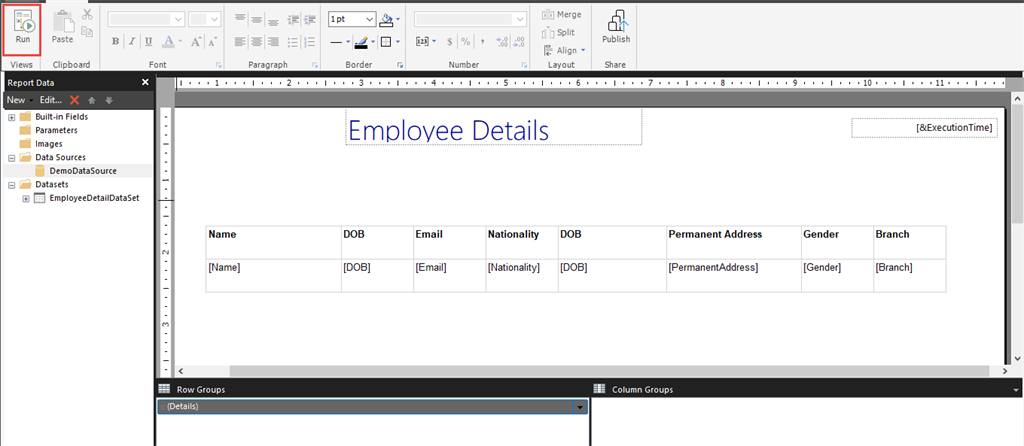Click the red delete X icon
Viewport: 1024px width, 446px height.
74,100
